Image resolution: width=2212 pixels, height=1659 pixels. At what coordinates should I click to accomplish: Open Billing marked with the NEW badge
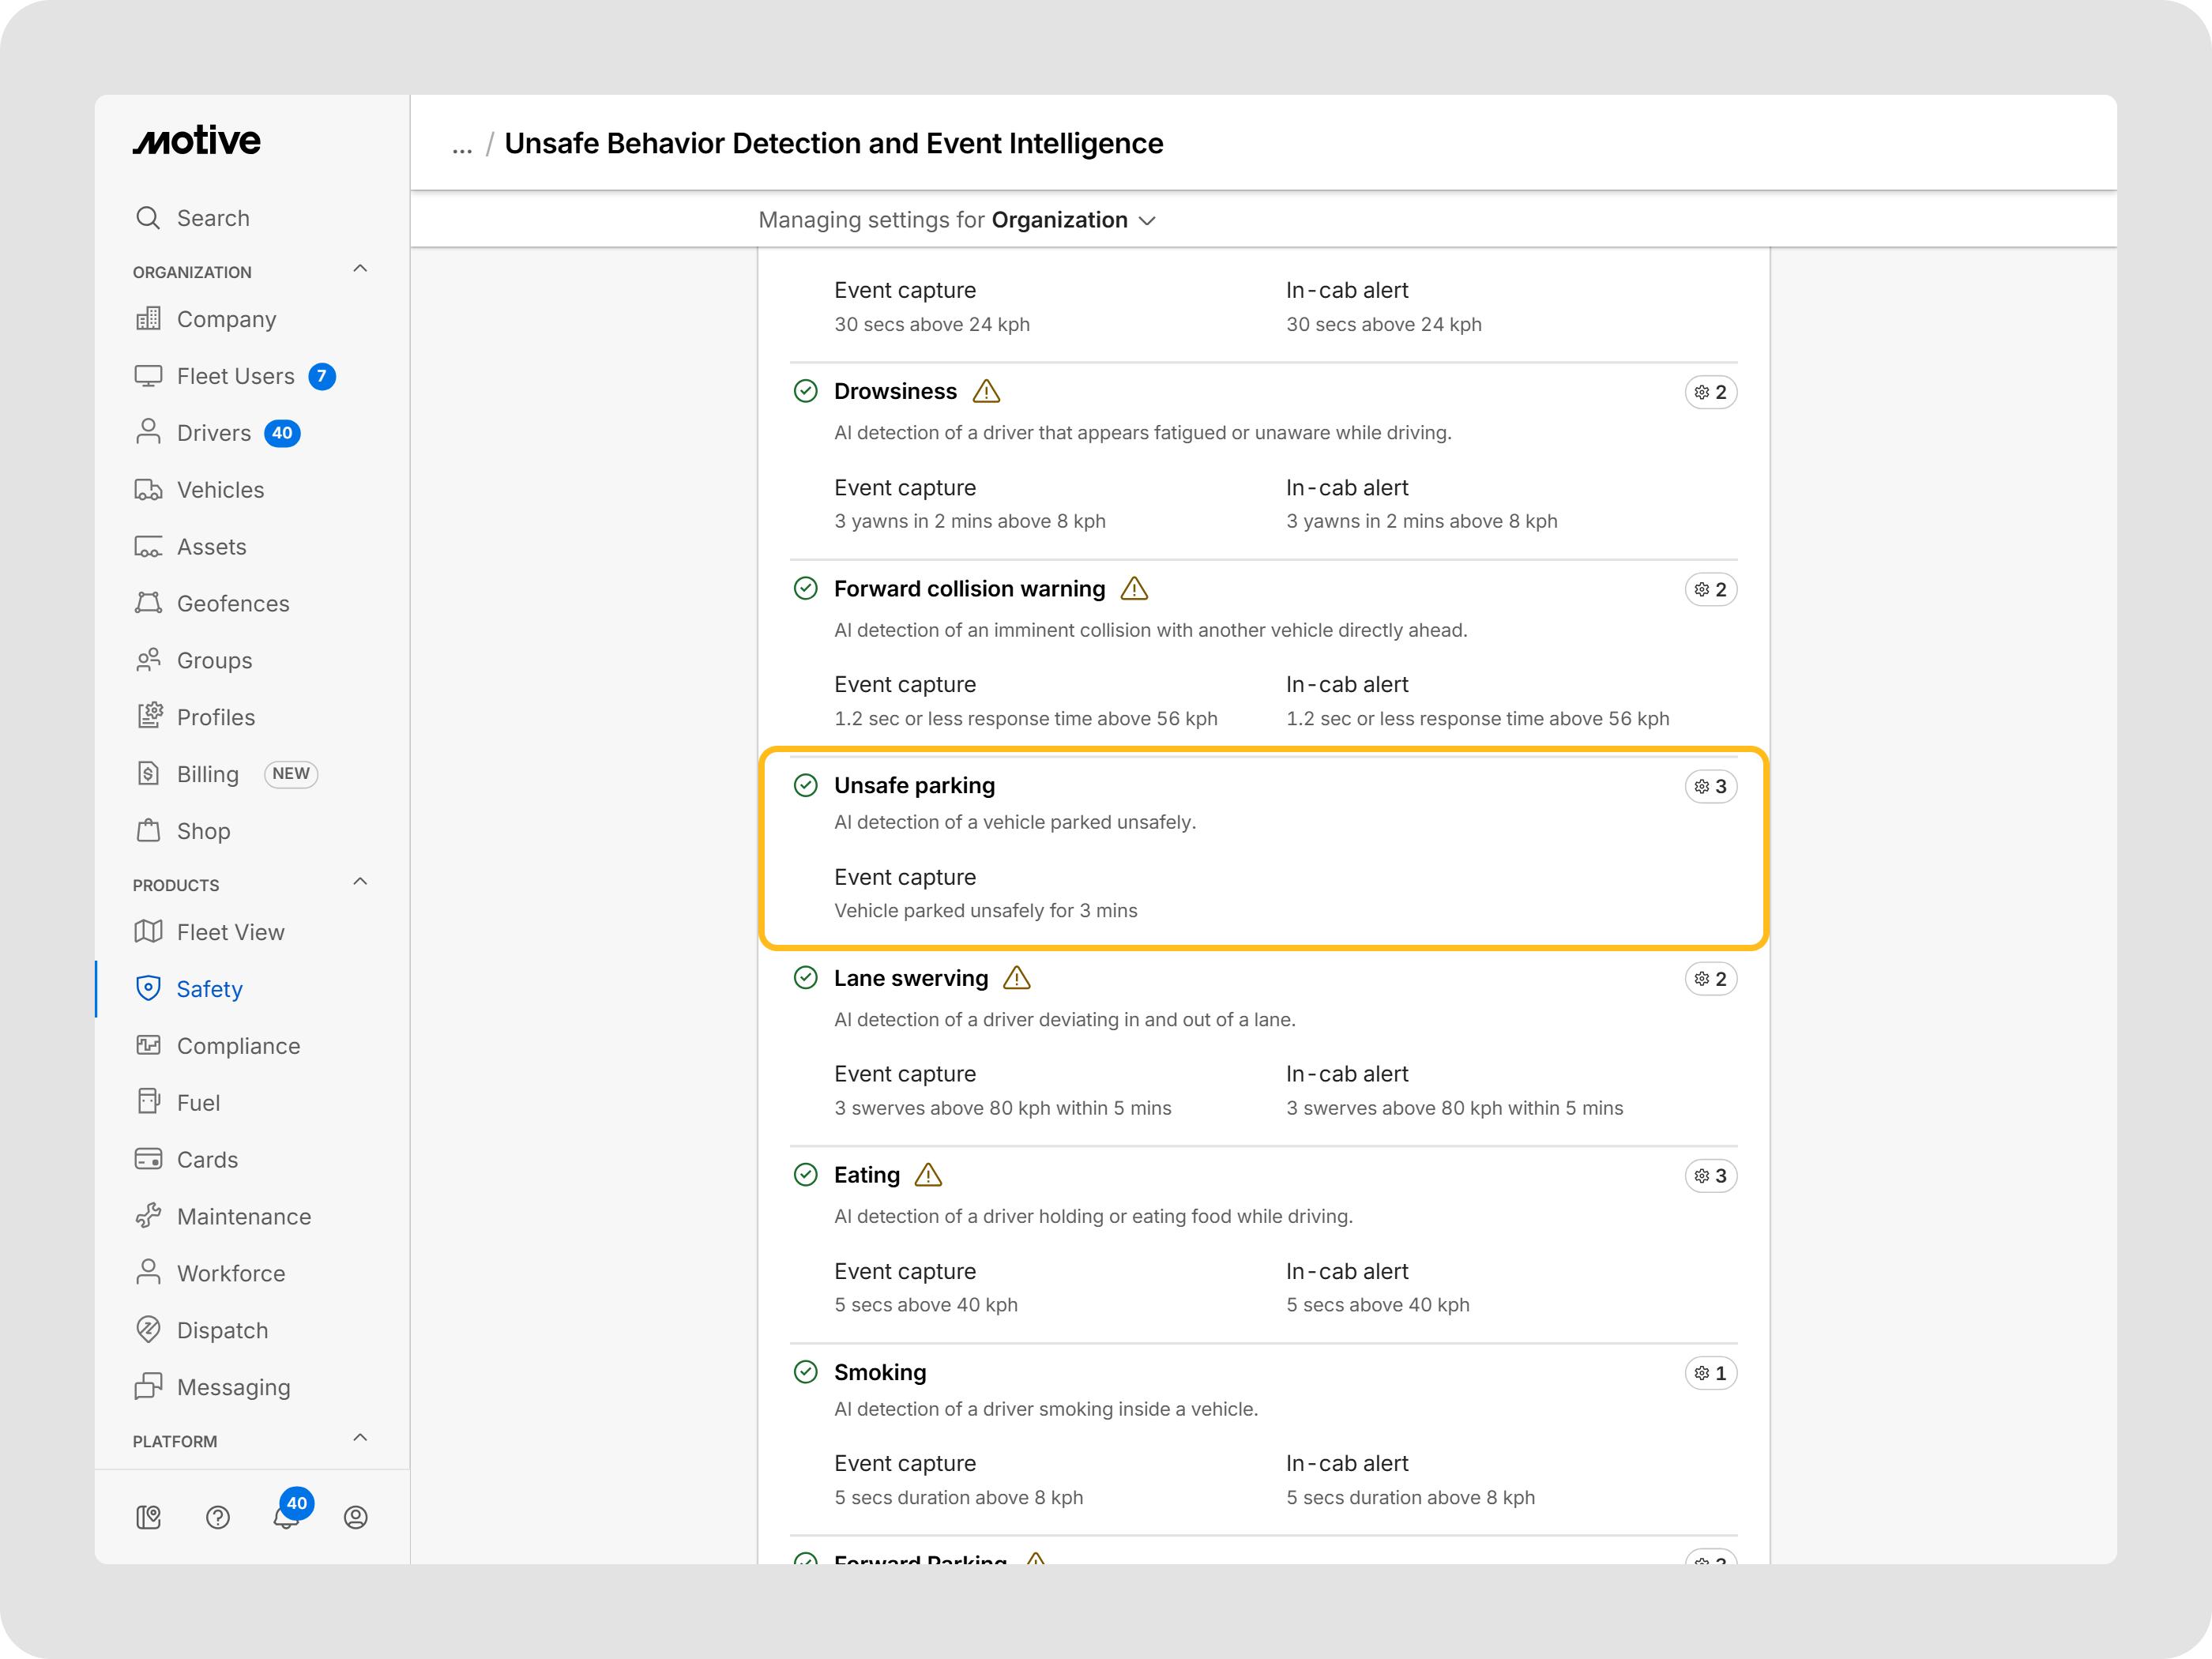208,774
